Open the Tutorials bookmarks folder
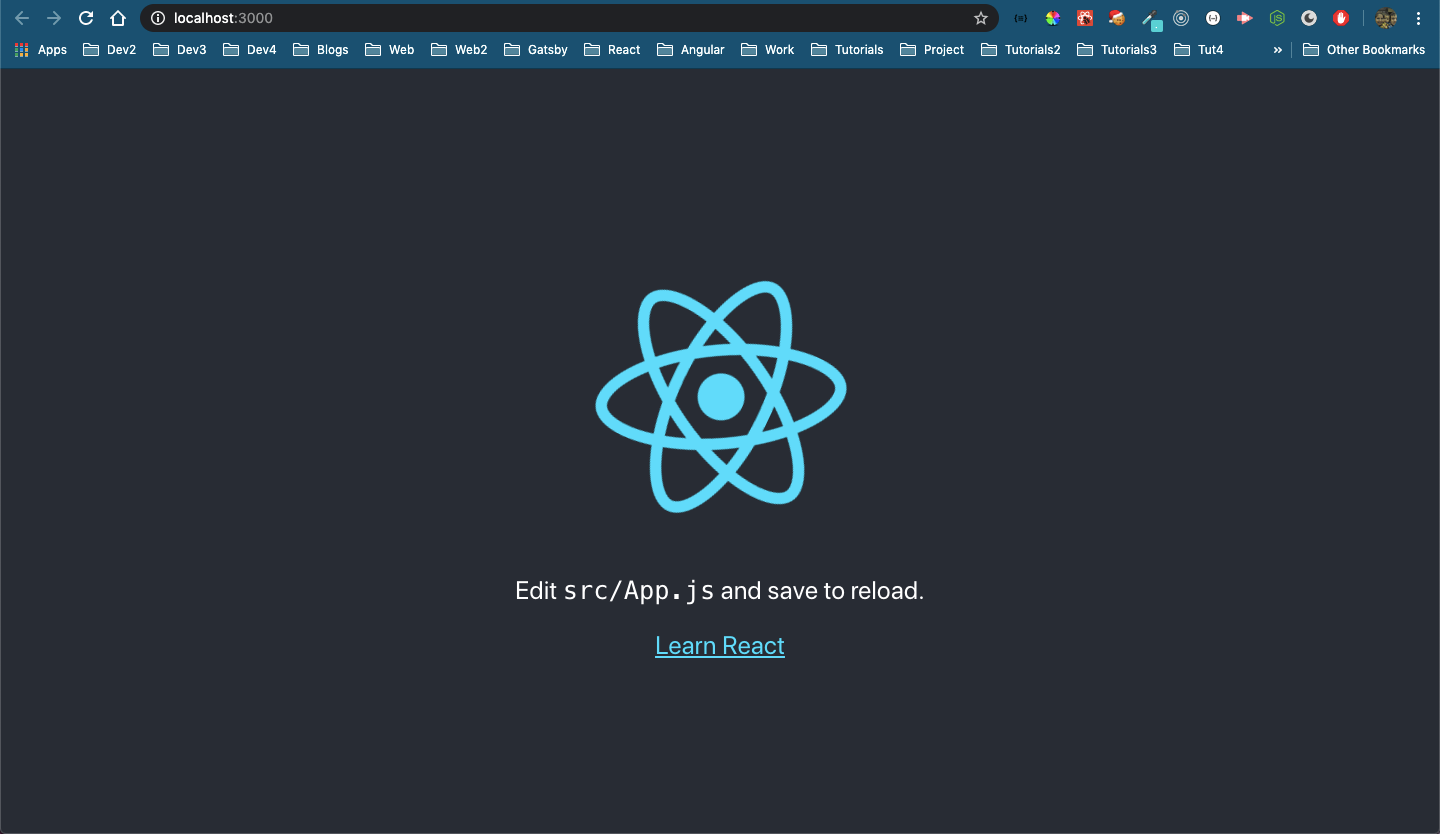Image resolution: width=1440 pixels, height=834 pixels. 847,49
